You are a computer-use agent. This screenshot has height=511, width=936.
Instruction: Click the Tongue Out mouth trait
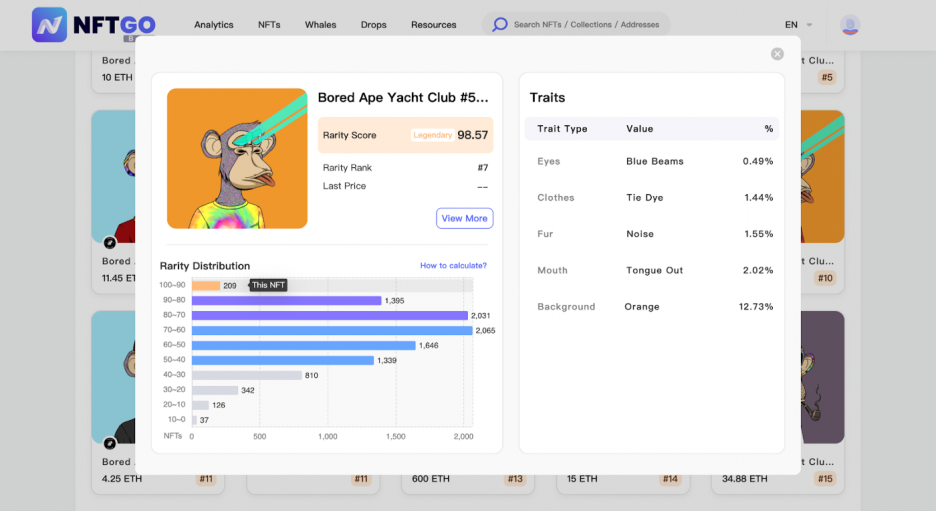[x=654, y=270]
